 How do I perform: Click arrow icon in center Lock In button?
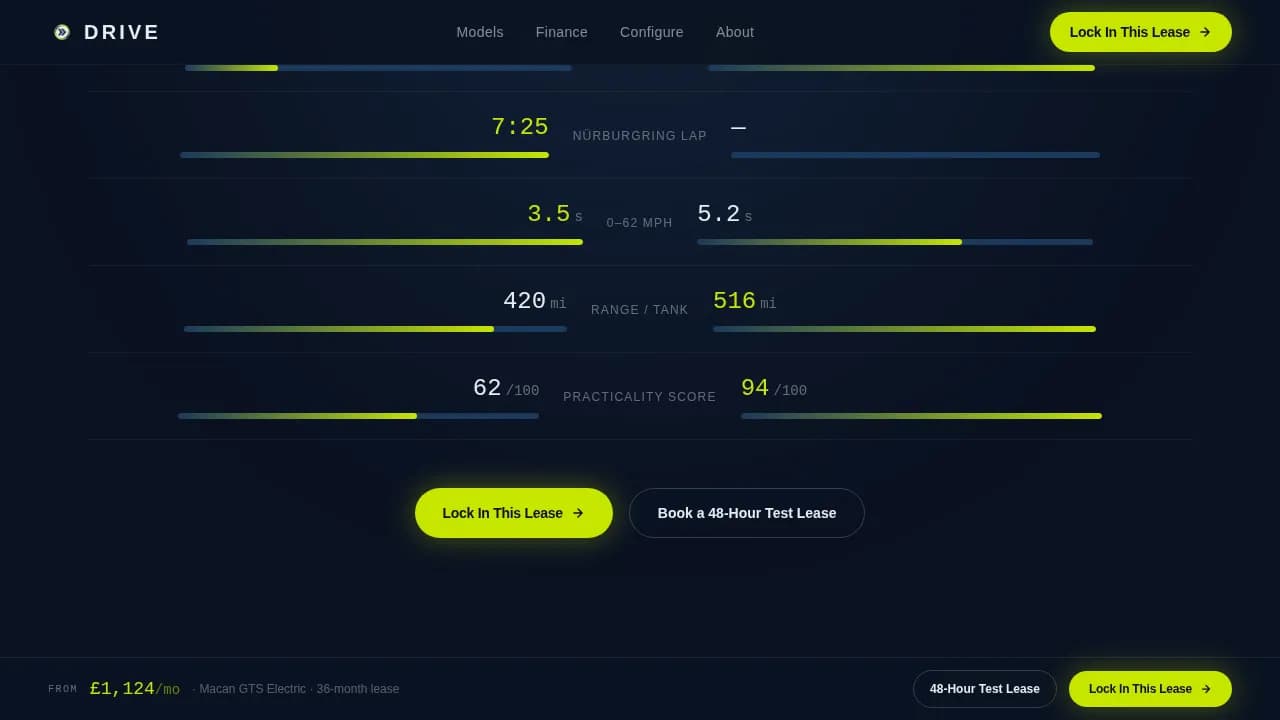tap(578, 513)
